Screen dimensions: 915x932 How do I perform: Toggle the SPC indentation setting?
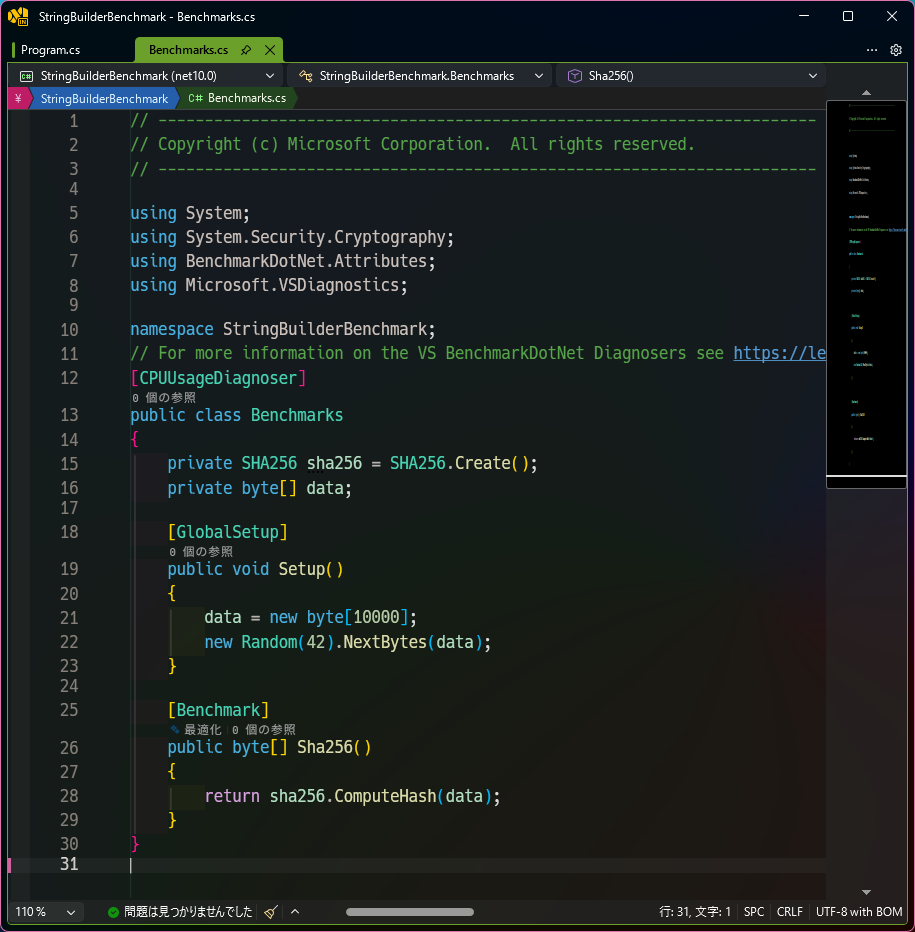coord(754,911)
